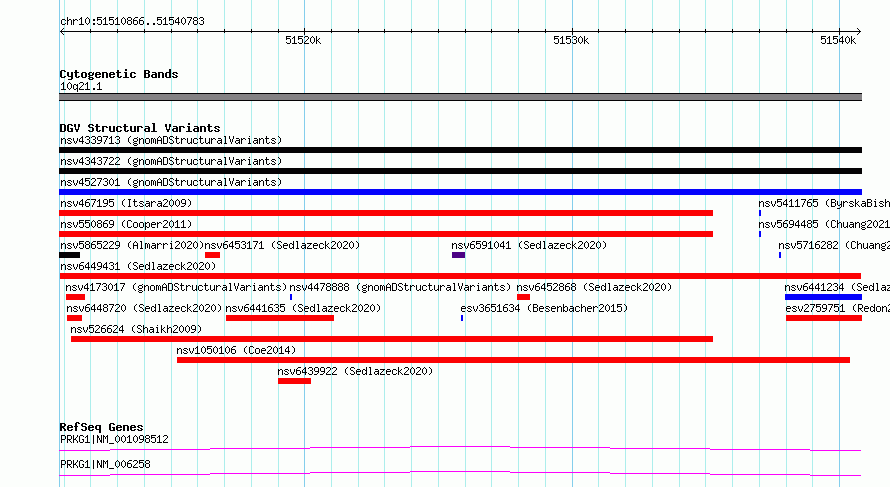The image size is (890, 487).
Task: Click nsv6441234 variant label
Action: tap(837, 287)
